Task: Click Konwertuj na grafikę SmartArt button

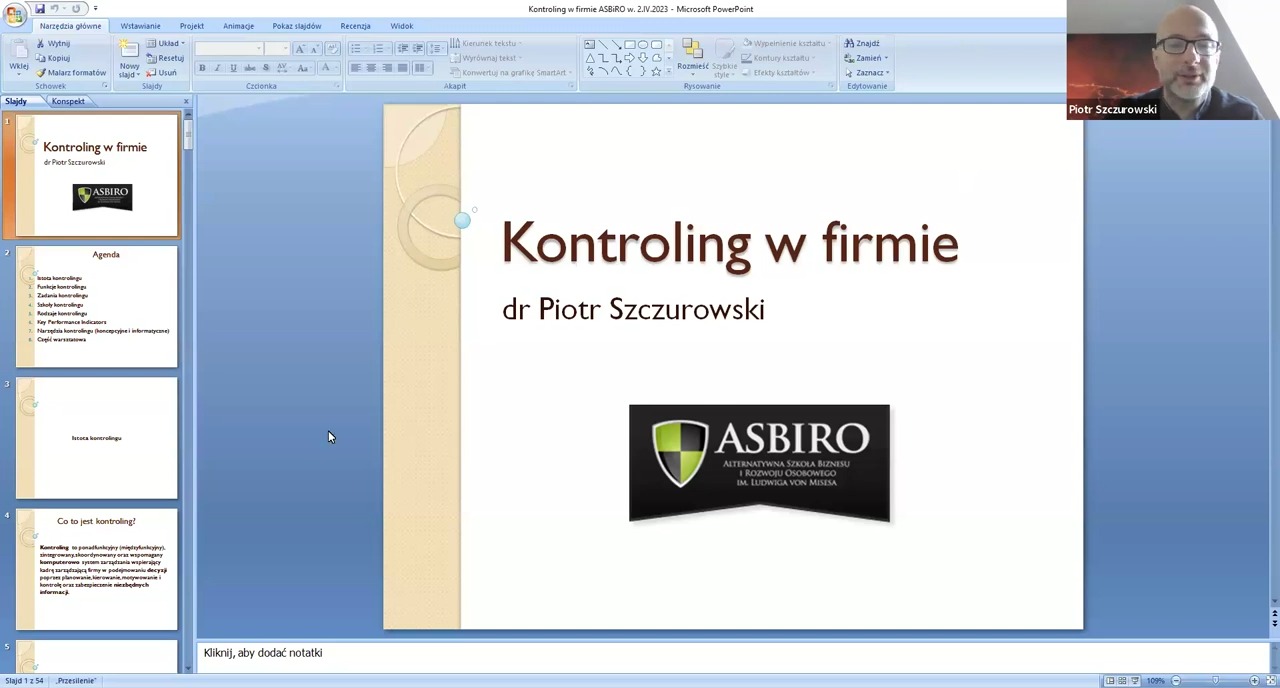Action: (510, 73)
